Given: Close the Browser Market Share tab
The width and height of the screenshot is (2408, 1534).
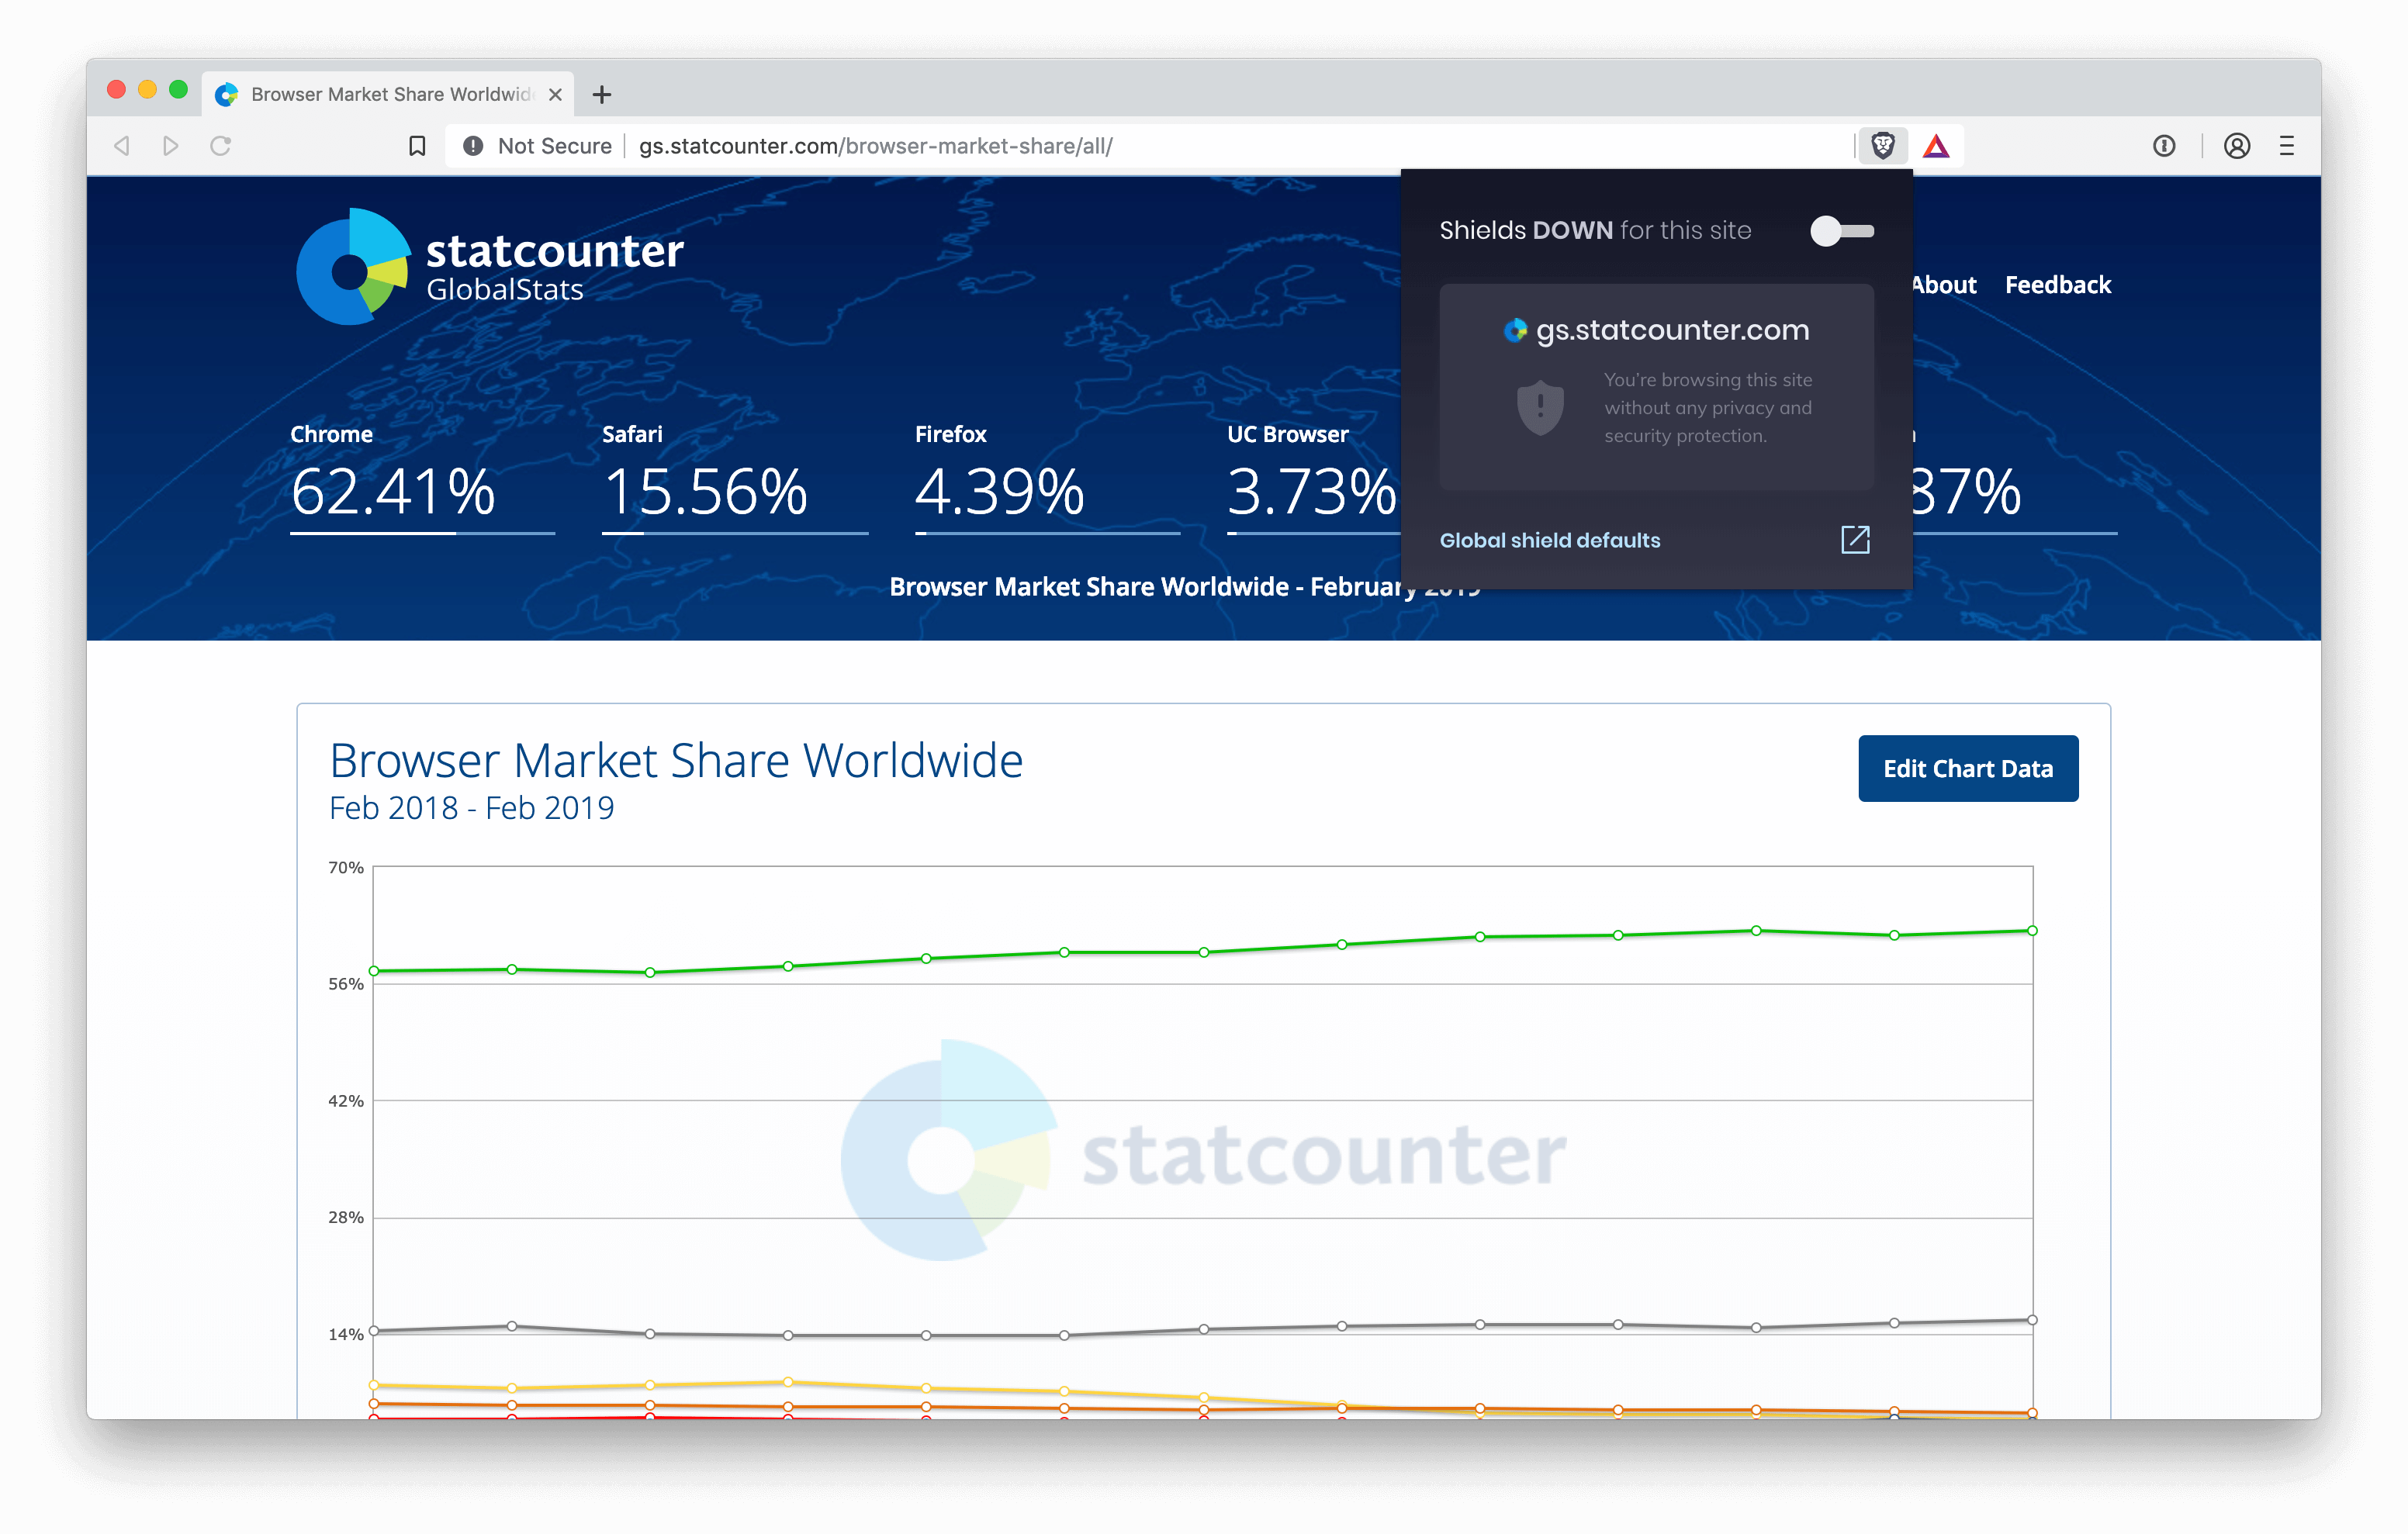Looking at the screenshot, I should [x=556, y=94].
